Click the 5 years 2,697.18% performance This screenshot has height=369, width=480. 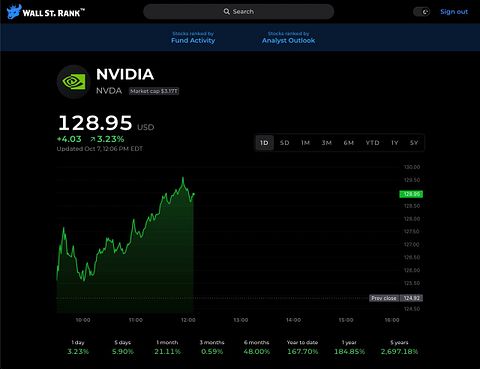coord(399,347)
